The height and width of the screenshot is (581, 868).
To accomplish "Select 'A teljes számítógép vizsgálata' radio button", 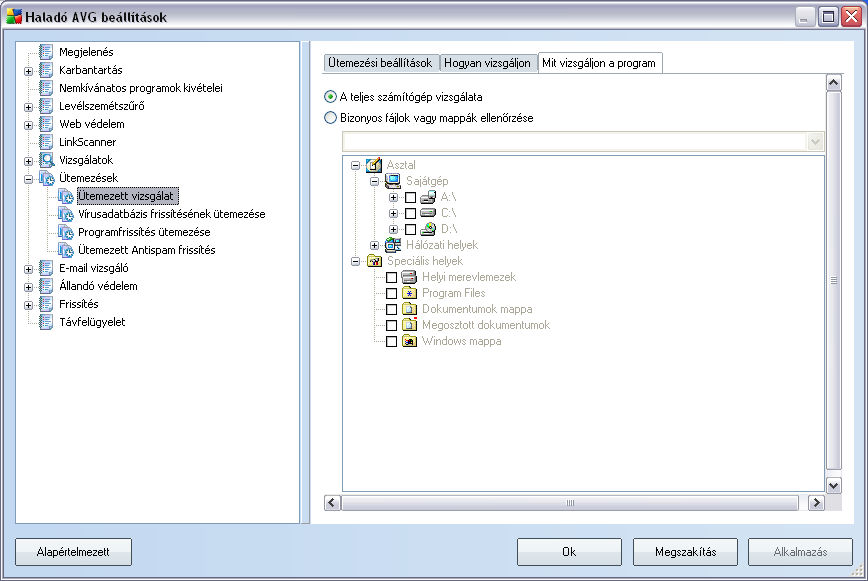I will coord(330,97).
